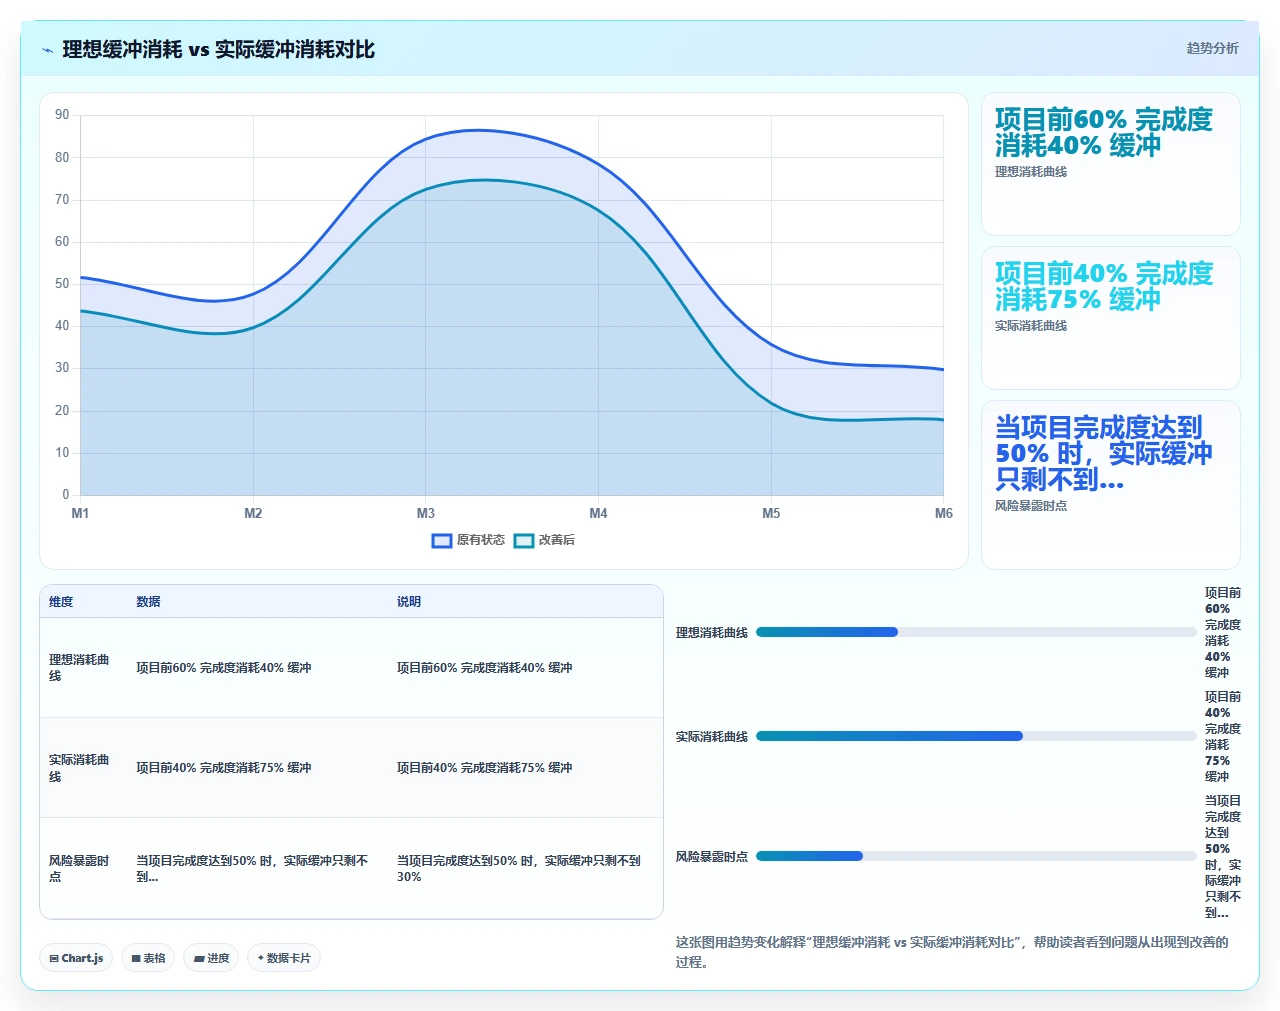The image size is (1280, 1011).
Task: Toggle the 原有状态 legend swatch
Action: 442,541
